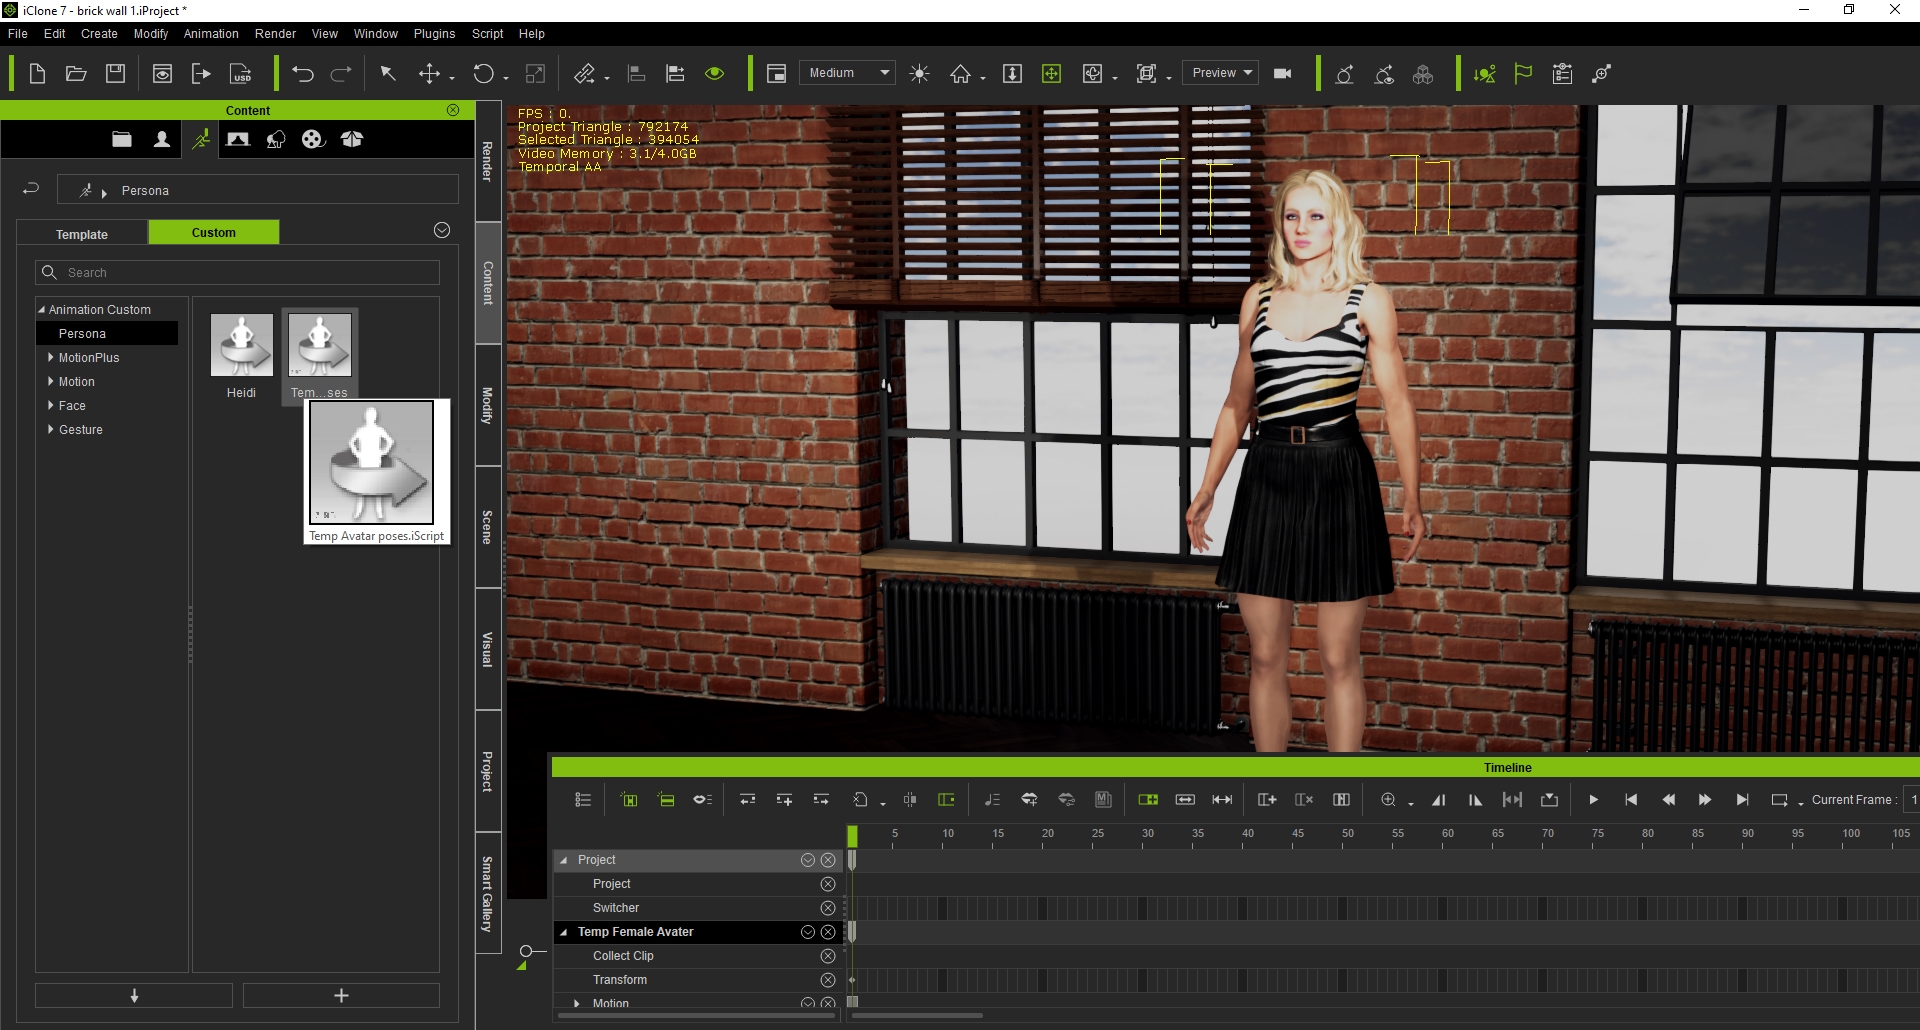Select Persona in the content tree
1920x1030 pixels.
pyautogui.click(x=107, y=333)
